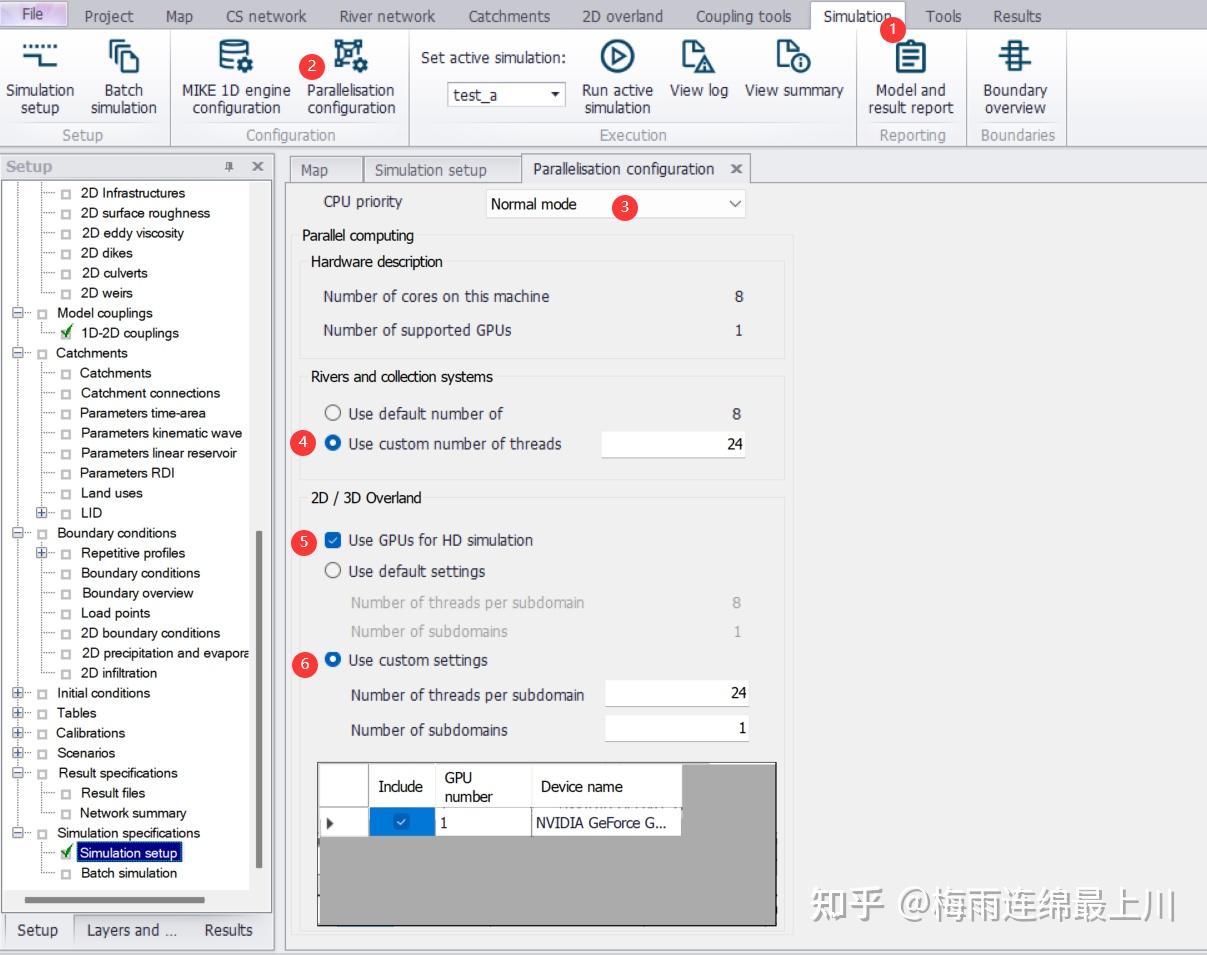Select Use default number of threads radio

(x=333, y=413)
